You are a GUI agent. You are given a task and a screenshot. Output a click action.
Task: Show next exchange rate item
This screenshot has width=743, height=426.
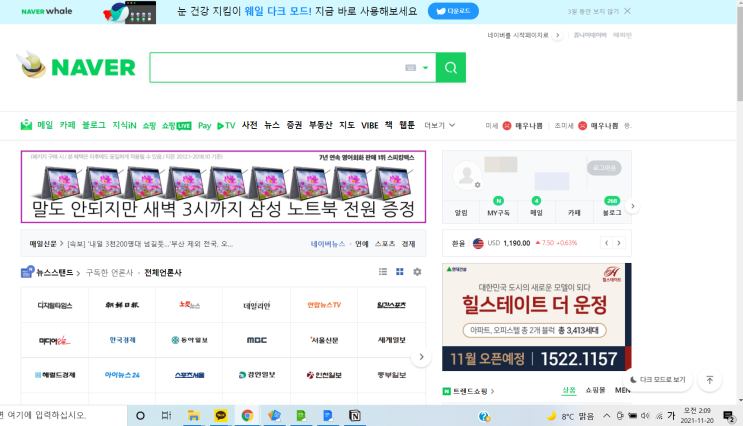(619, 243)
